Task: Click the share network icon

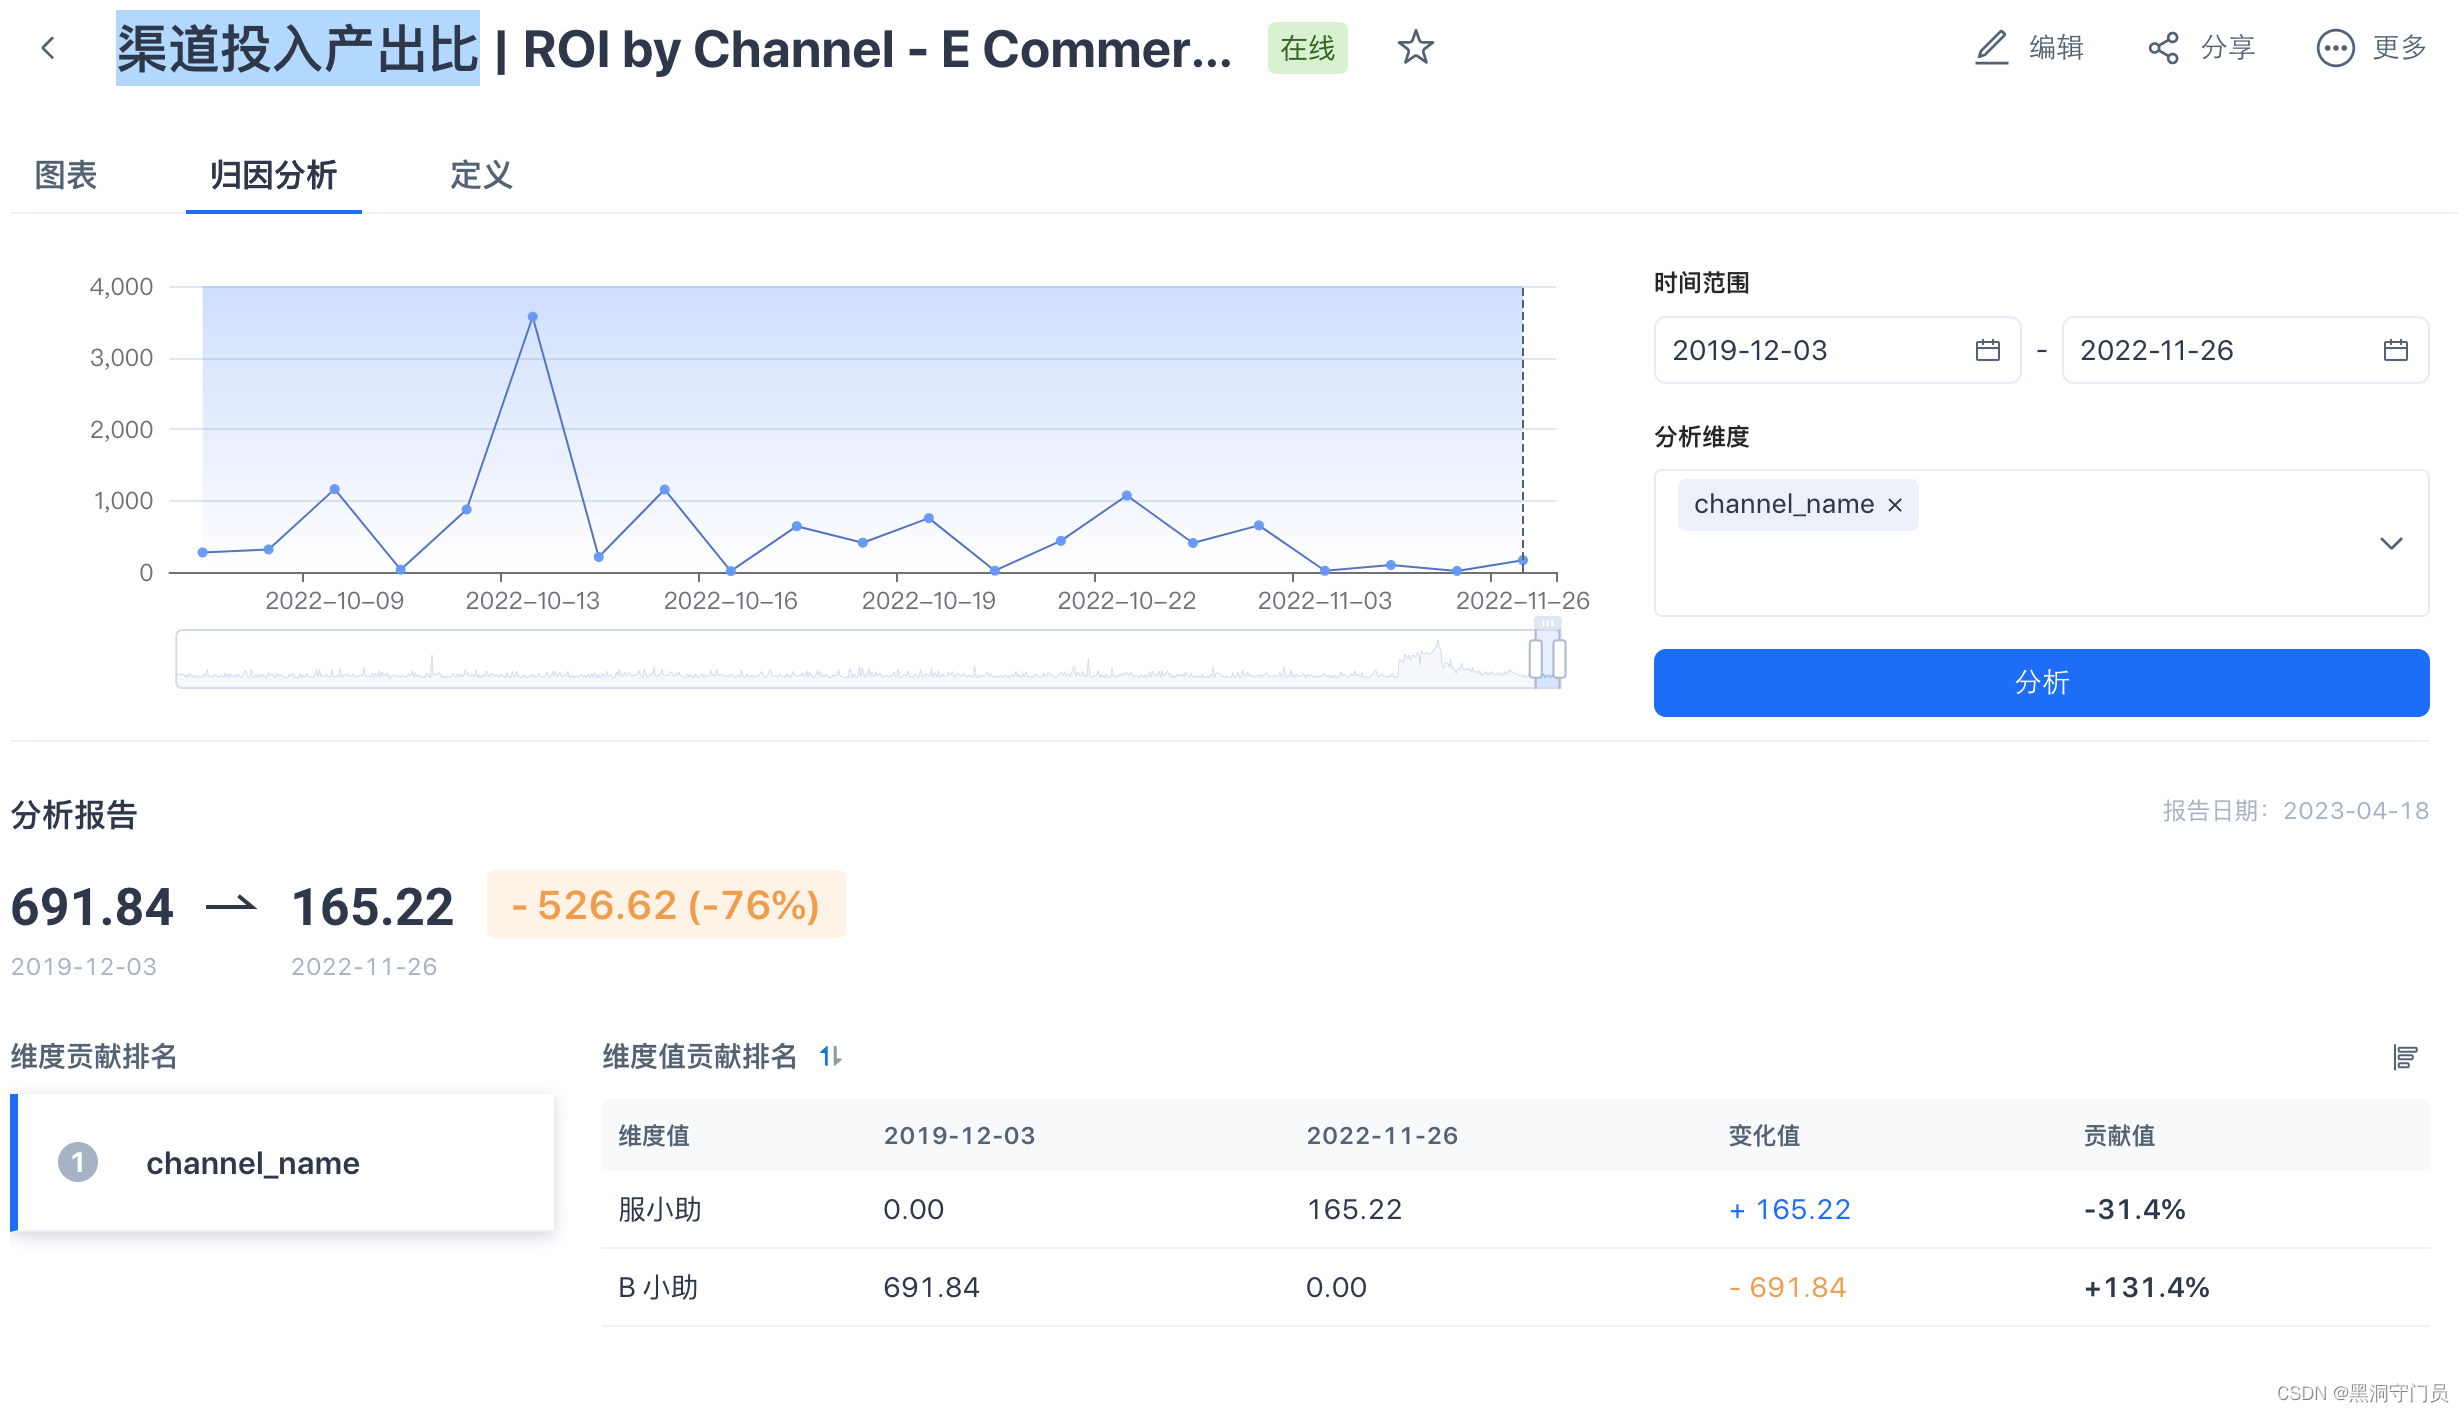Action: pyautogui.click(x=2163, y=47)
